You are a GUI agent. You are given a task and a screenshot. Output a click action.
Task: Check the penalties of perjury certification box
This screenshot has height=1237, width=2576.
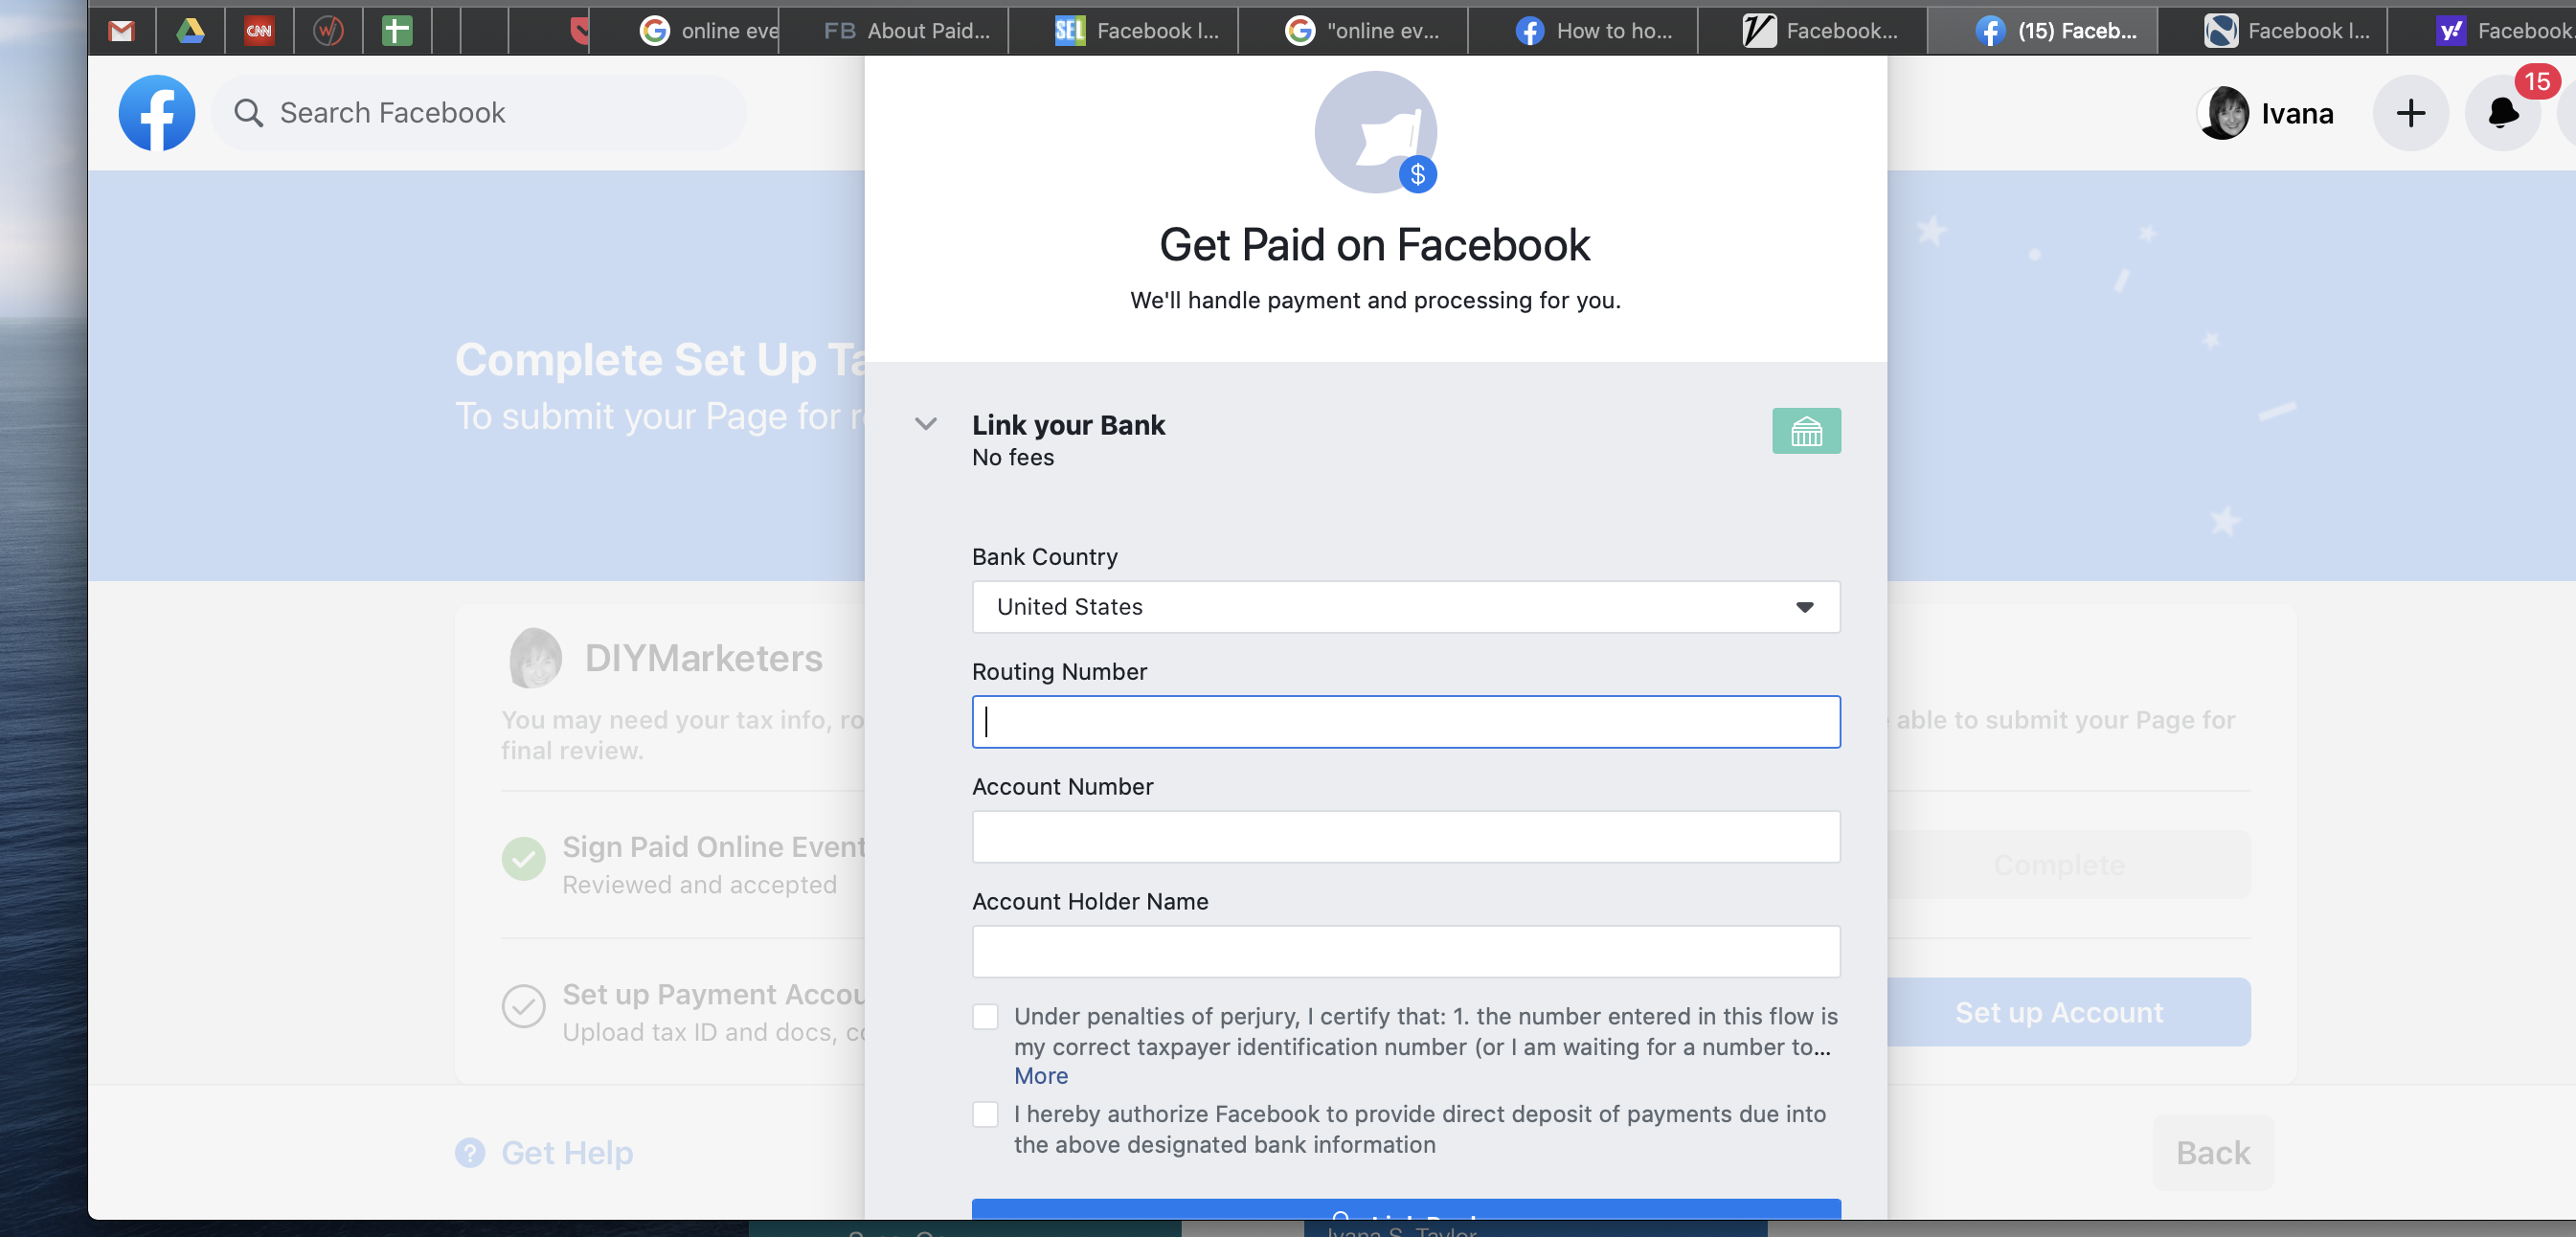tap(985, 1017)
